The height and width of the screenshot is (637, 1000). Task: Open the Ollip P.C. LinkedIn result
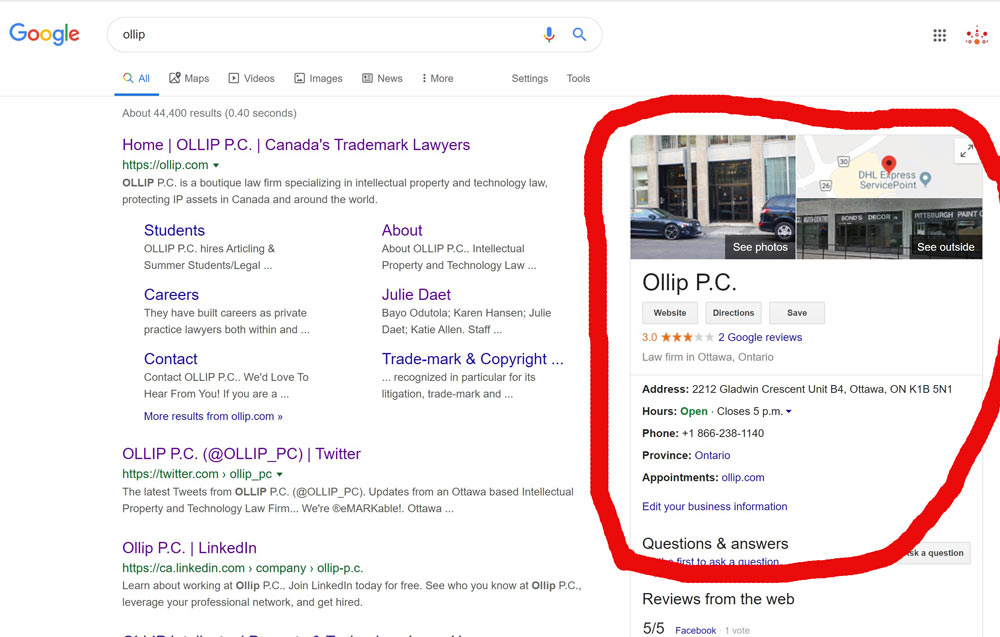189,548
